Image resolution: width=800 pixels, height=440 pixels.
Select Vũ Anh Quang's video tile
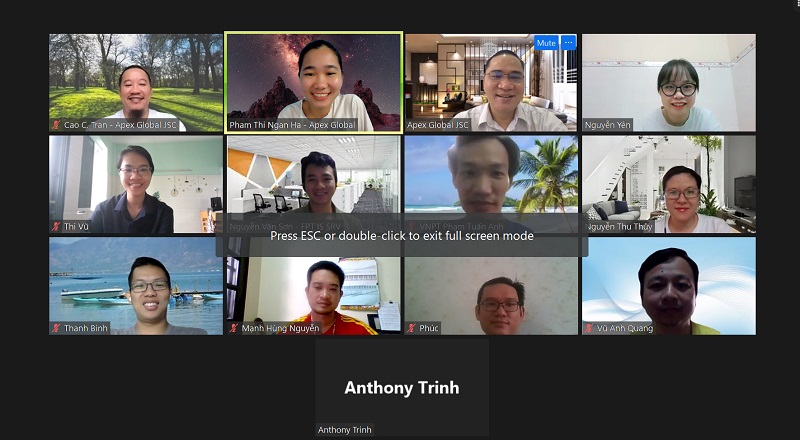[x=669, y=286]
